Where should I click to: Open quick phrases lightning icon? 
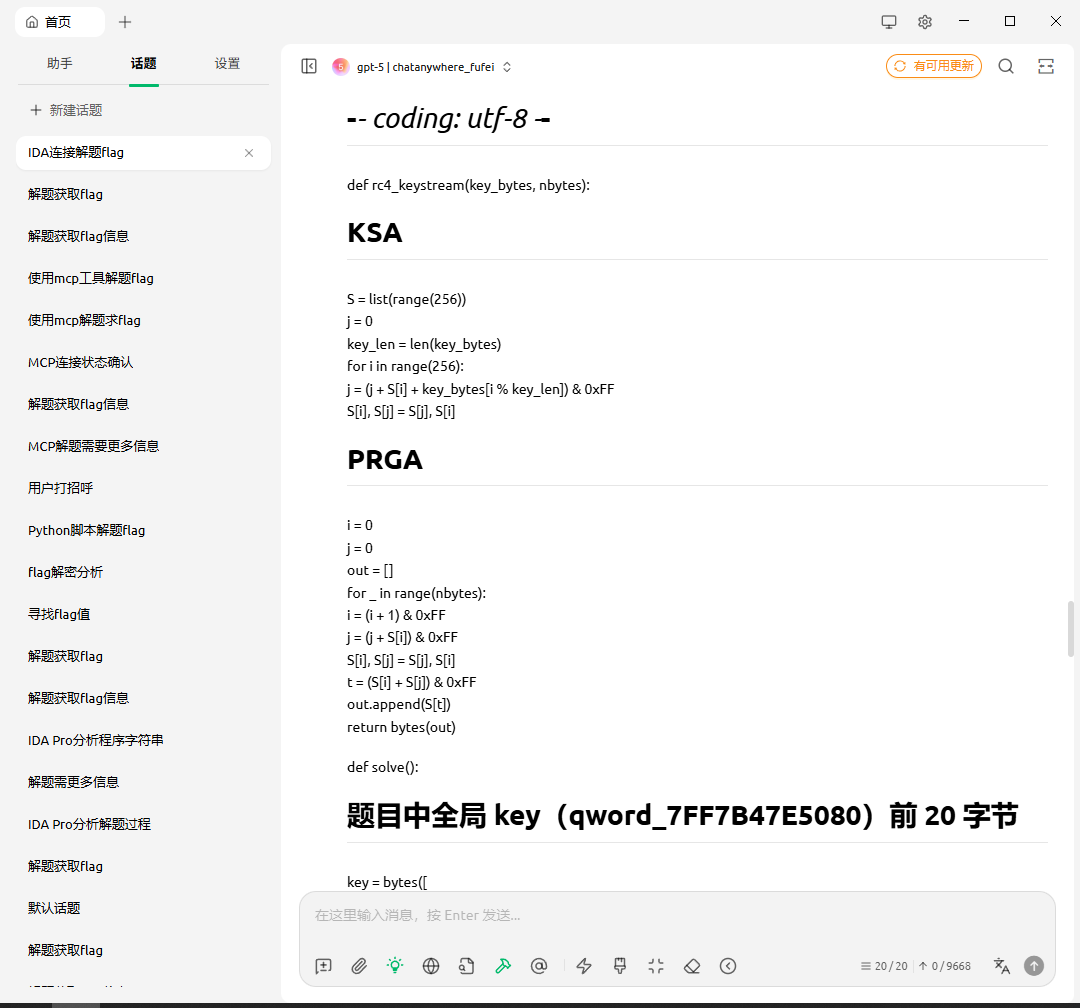point(585,966)
